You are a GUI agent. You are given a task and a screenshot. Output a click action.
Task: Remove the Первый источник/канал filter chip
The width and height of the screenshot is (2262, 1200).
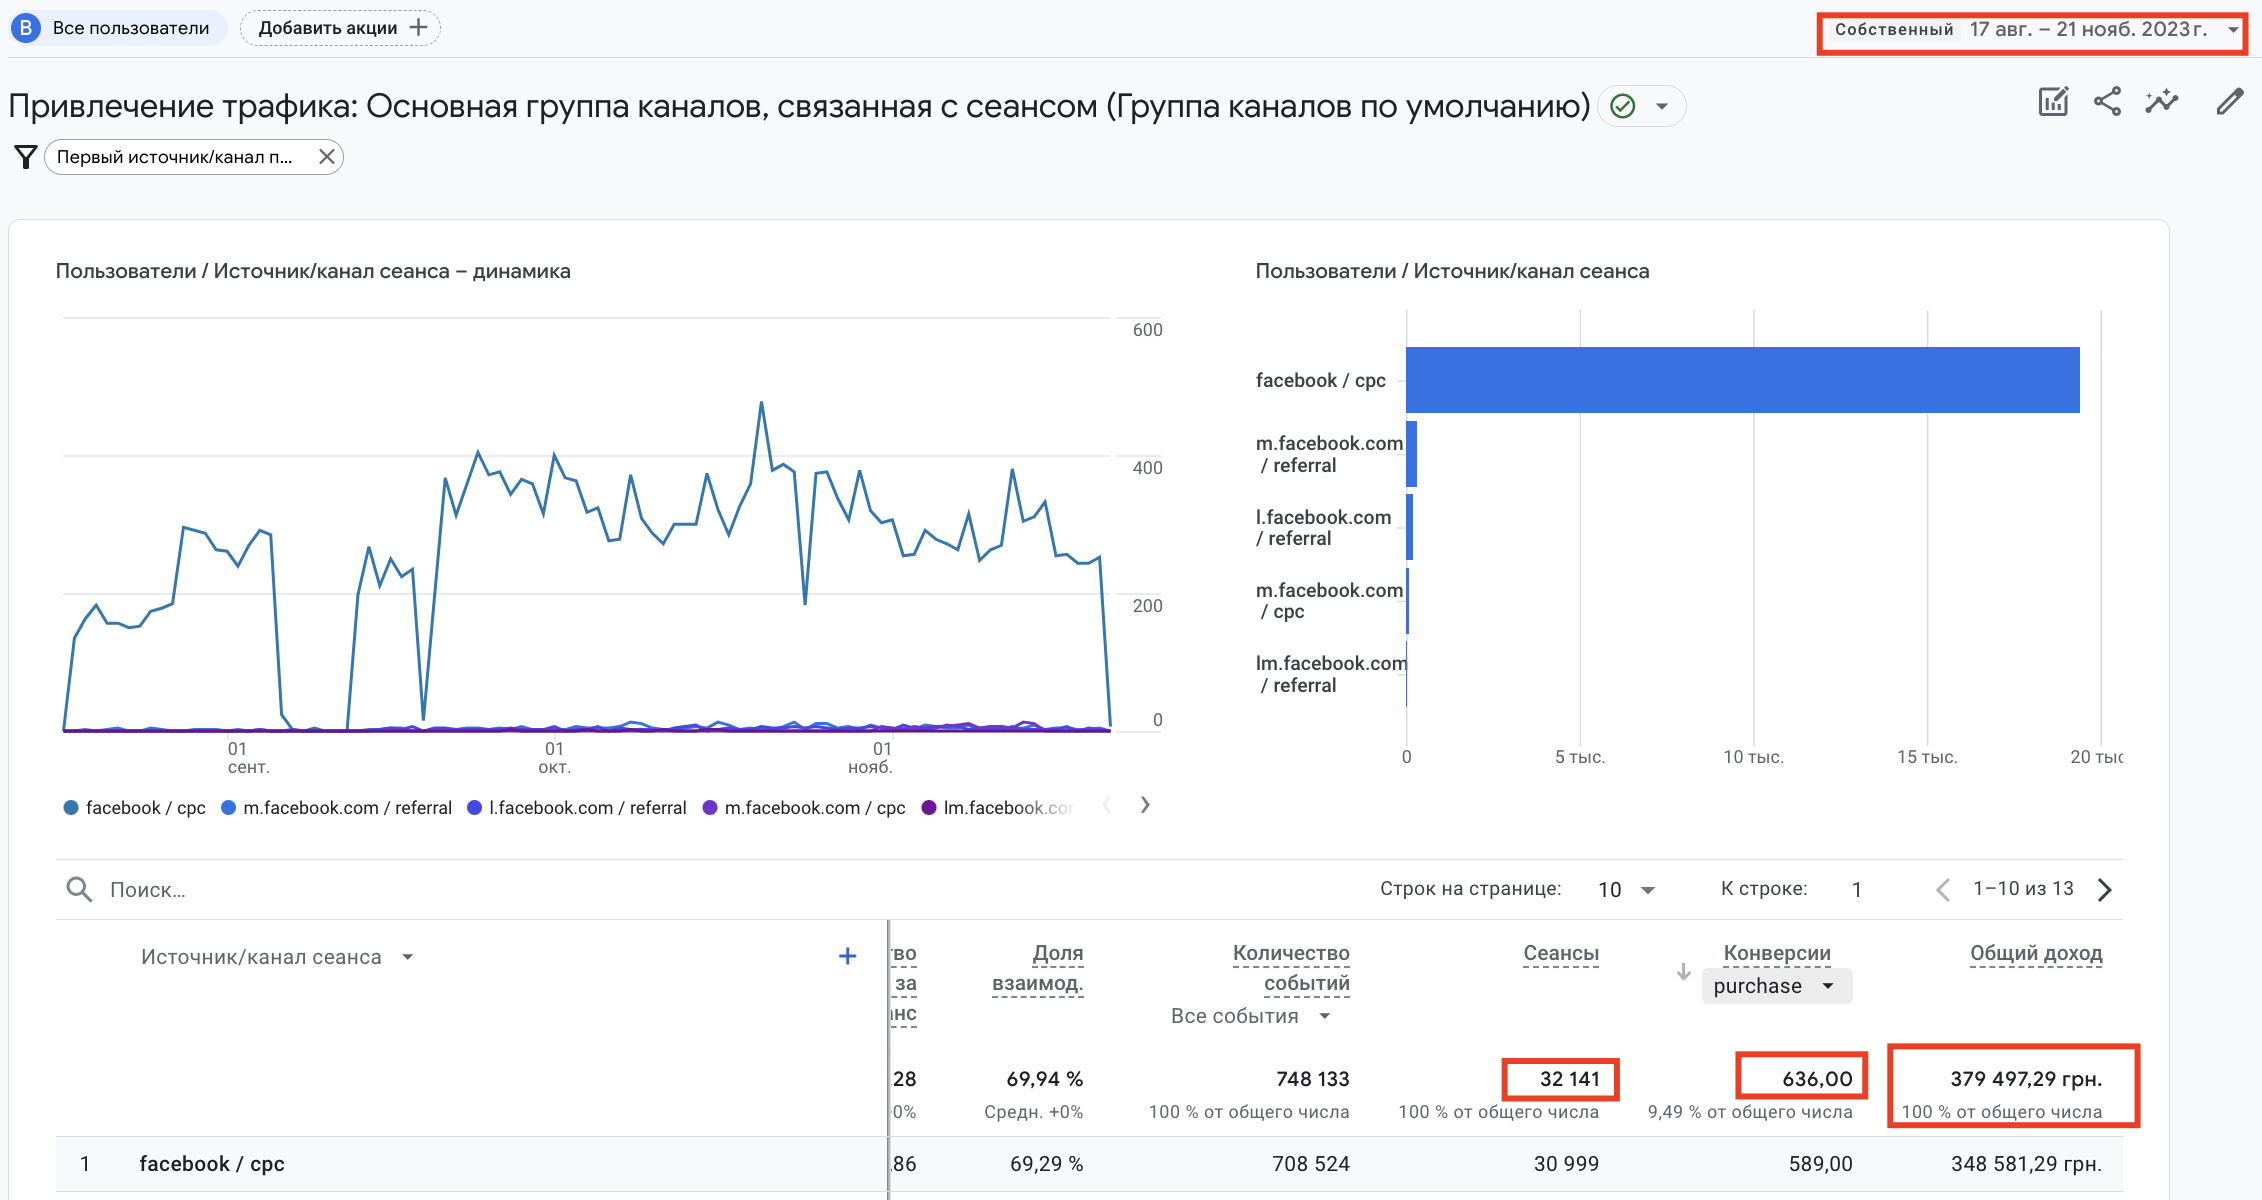(326, 157)
